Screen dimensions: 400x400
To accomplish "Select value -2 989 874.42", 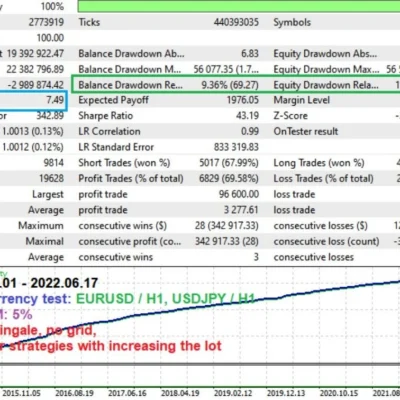I will tap(36, 85).
